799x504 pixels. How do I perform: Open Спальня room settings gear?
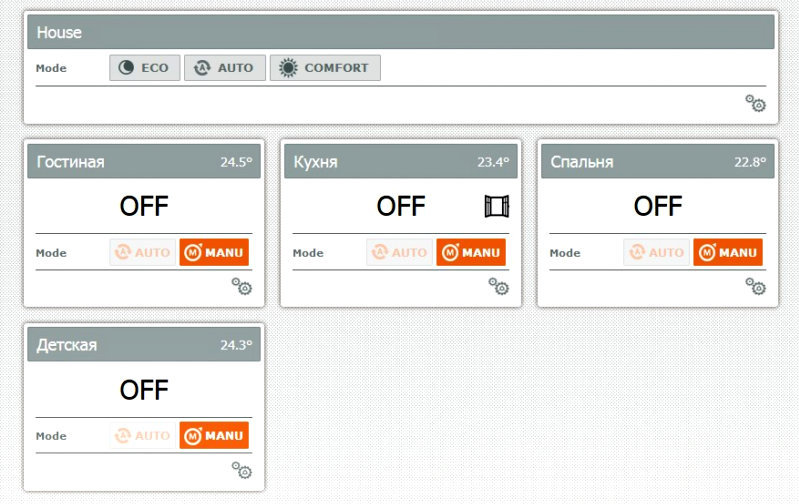click(755, 286)
